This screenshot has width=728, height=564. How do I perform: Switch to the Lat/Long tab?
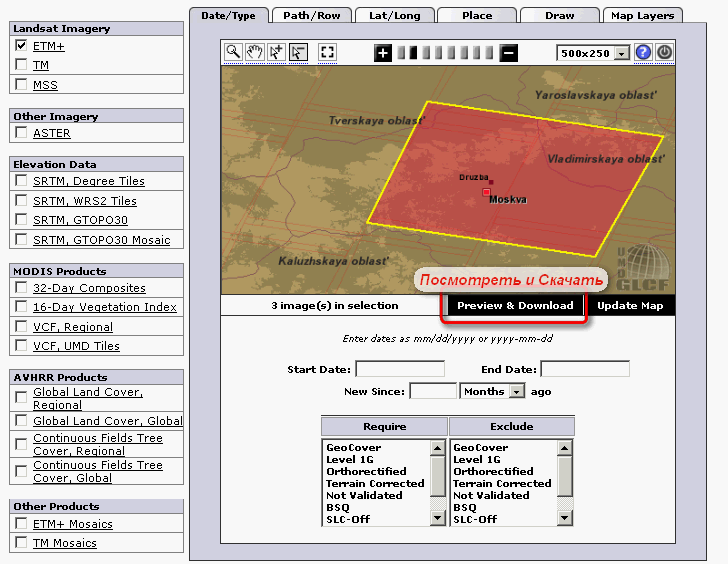pos(395,15)
